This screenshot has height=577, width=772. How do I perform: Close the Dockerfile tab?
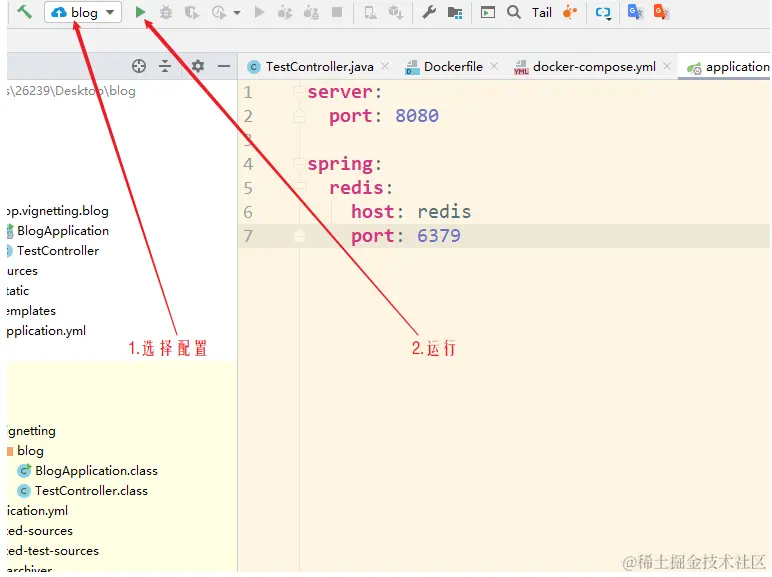click(494, 65)
